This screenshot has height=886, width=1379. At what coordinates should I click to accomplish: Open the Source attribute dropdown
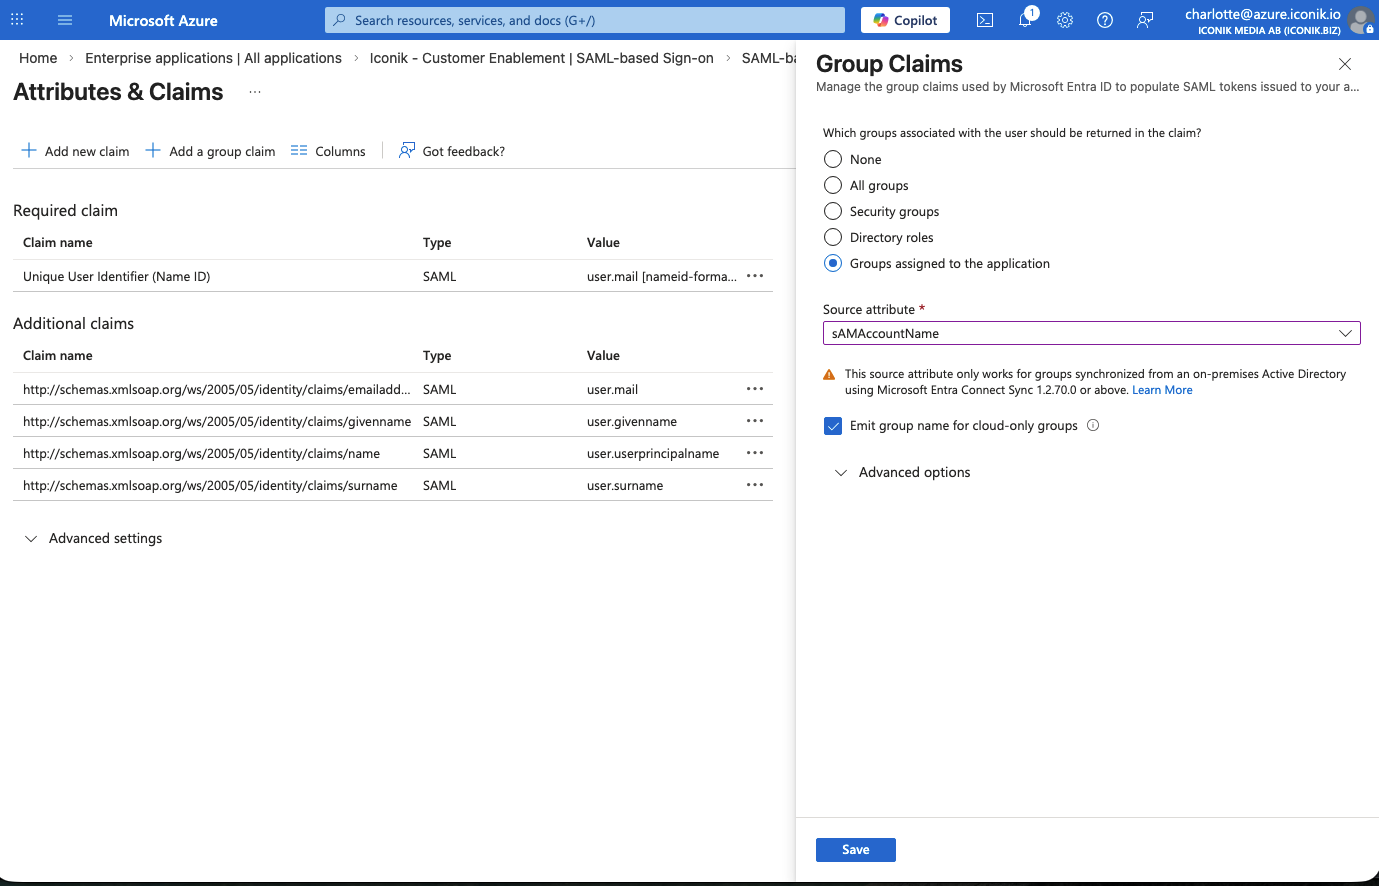click(x=1090, y=333)
